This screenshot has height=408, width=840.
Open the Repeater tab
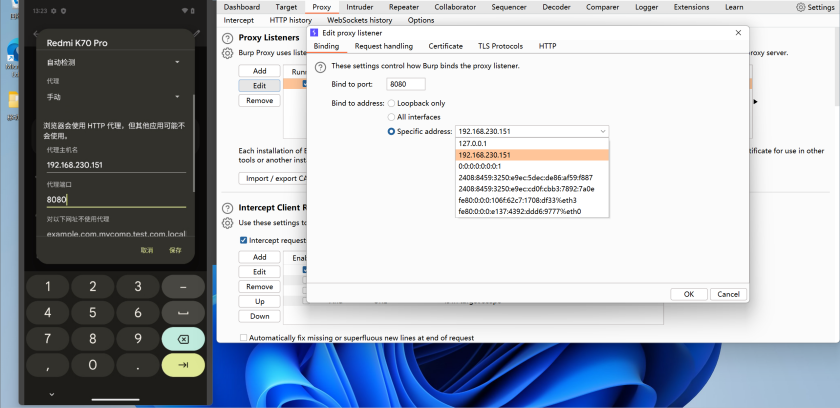pyautogui.click(x=404, y=7)
